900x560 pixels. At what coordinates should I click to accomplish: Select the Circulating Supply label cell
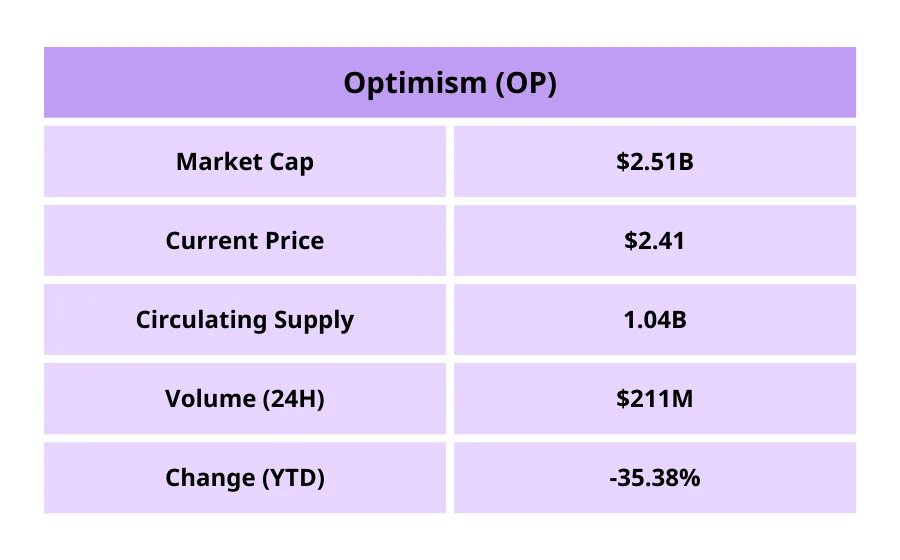coord(245,320)
